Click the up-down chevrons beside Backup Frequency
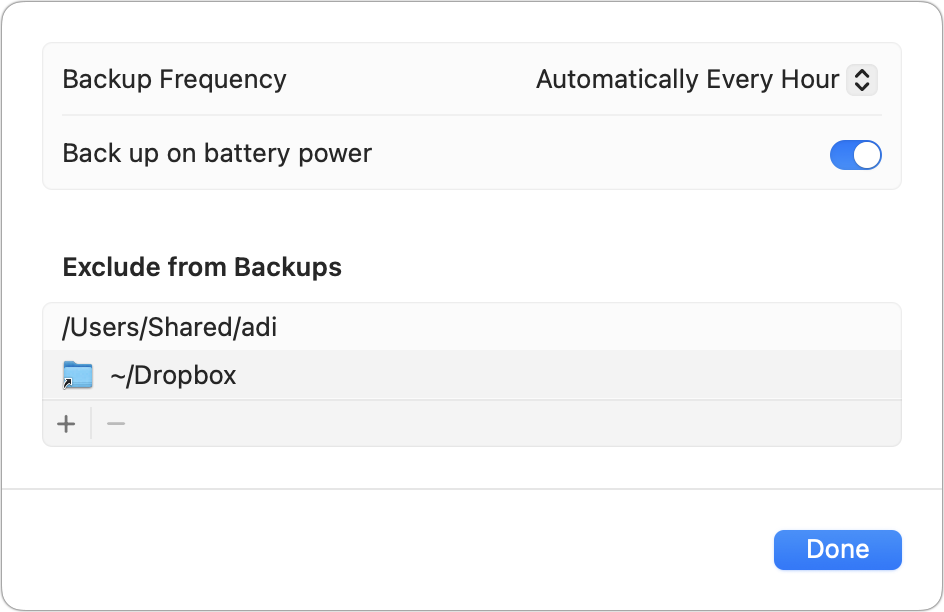Image resolution: width=944 pixels, height=612 pixels. coord(861,80)
